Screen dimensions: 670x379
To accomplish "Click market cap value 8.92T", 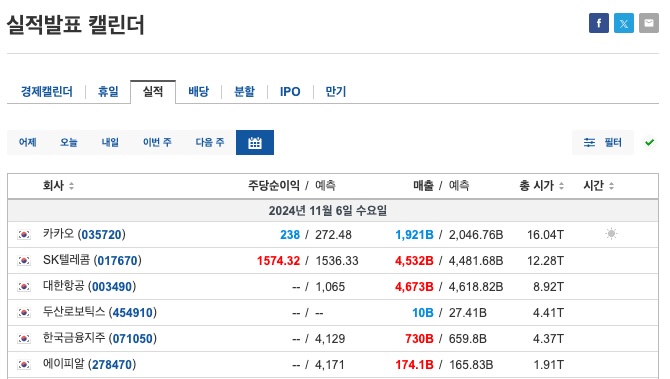I will point(548,287).
